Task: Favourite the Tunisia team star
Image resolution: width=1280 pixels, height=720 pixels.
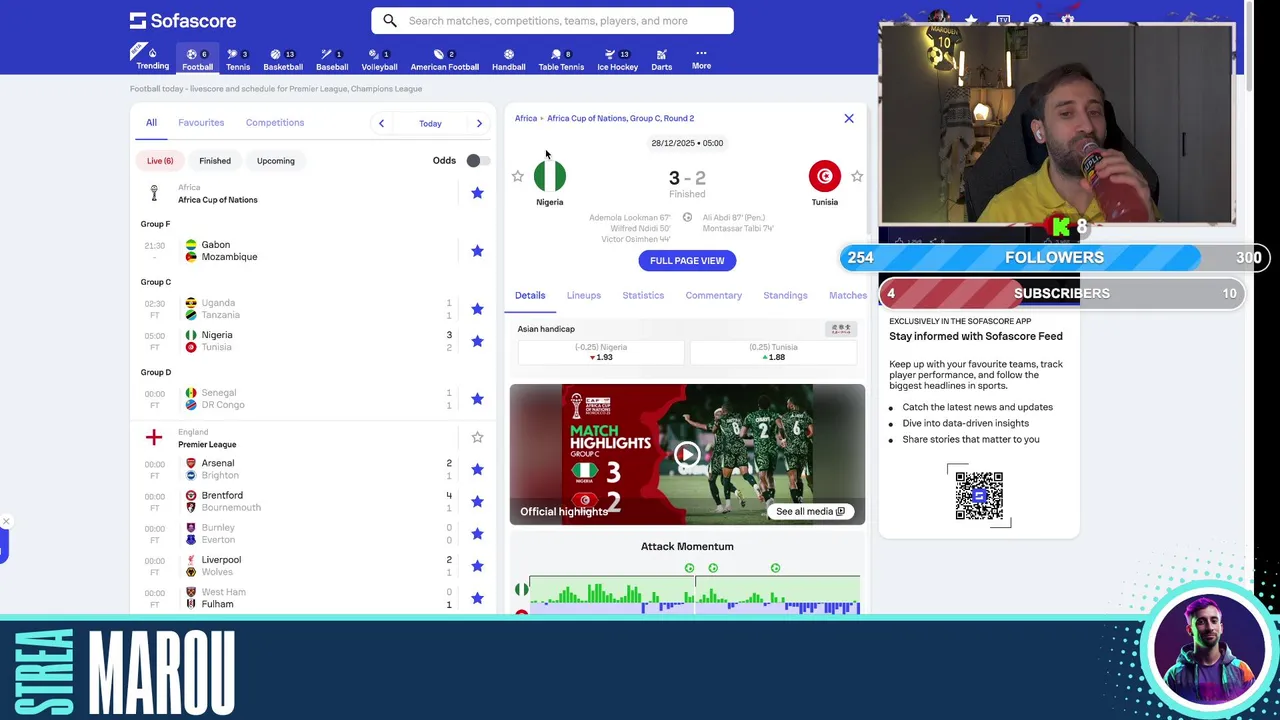Action: click(x=857, y=176)
